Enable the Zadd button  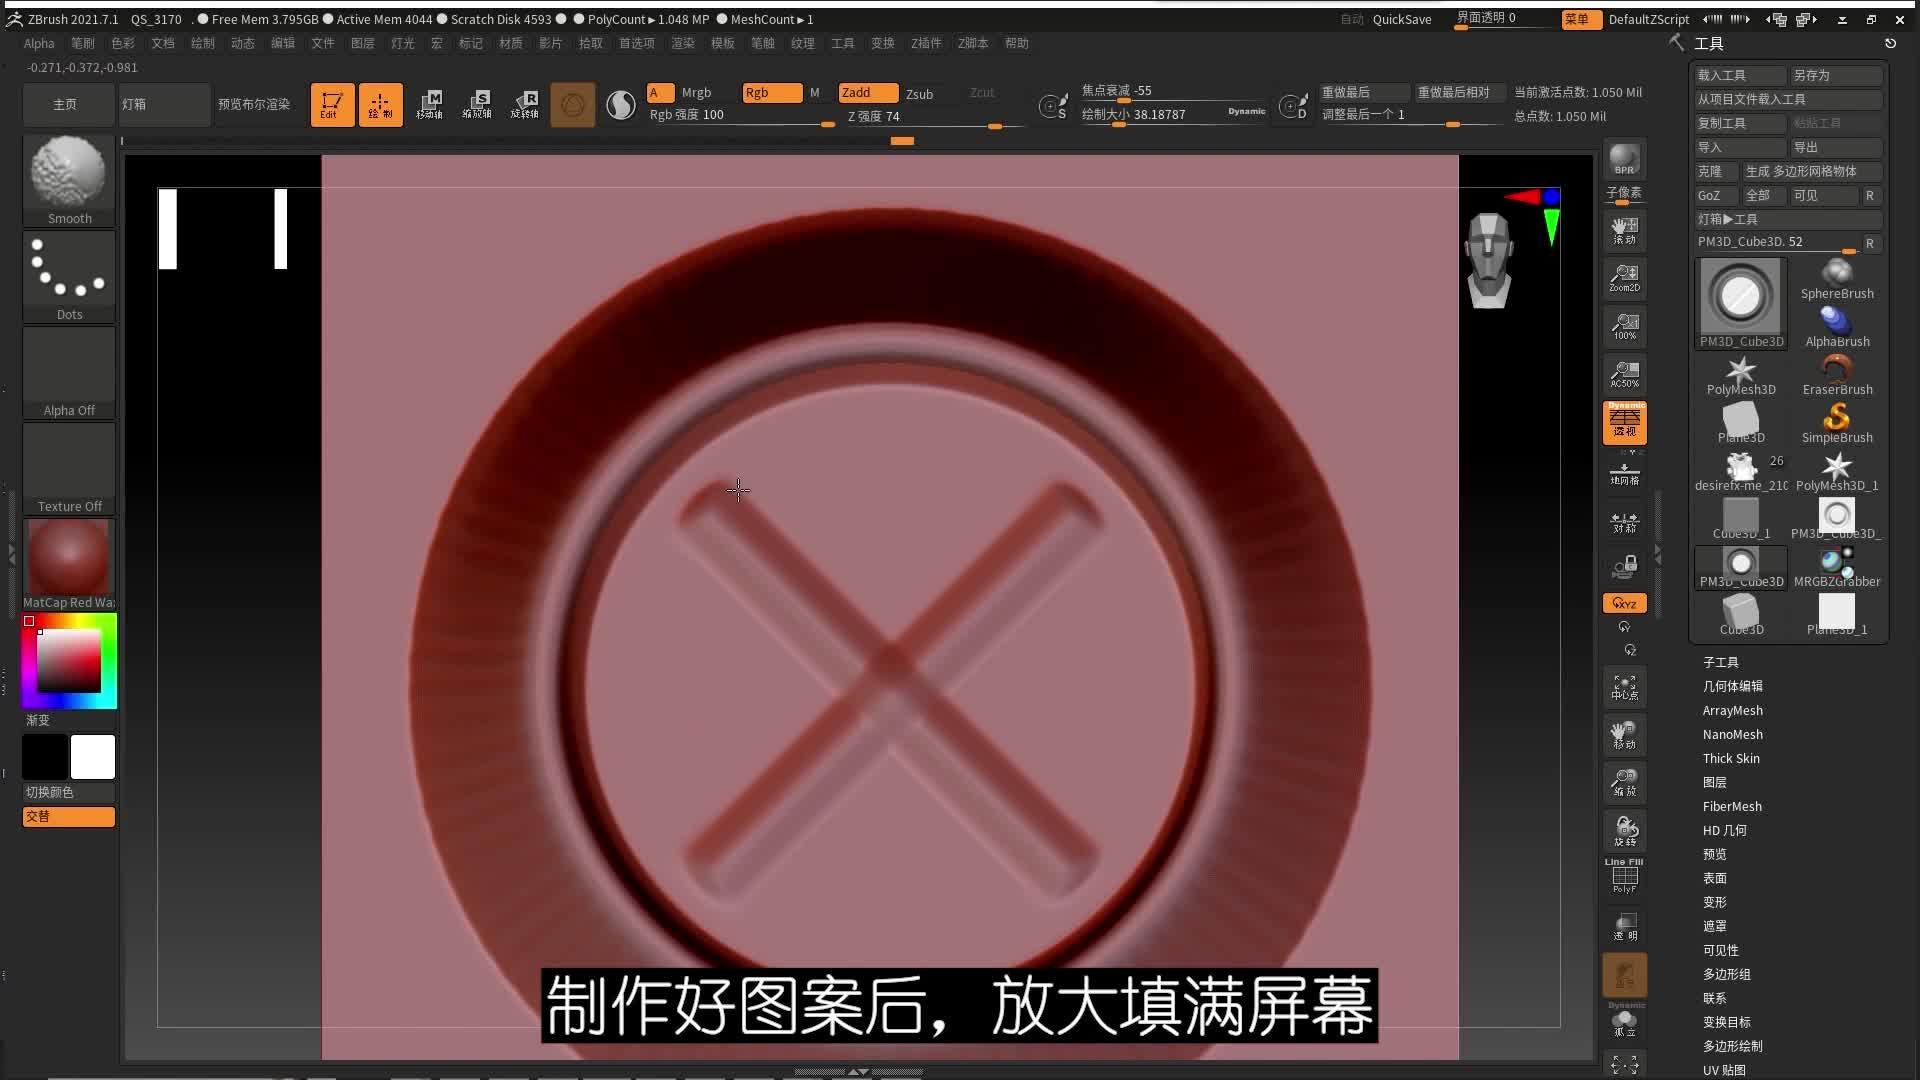868,93
